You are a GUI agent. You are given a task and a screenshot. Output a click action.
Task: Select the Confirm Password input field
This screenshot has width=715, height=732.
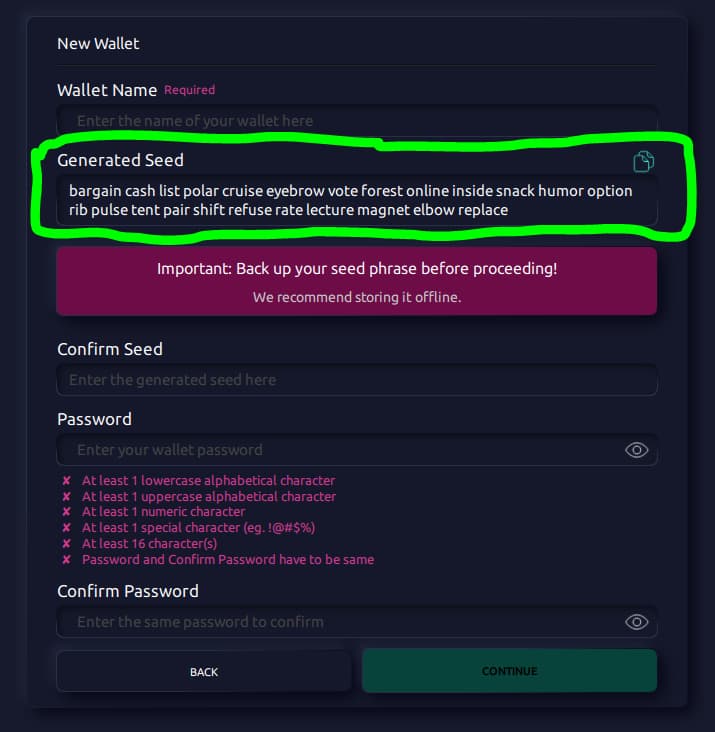357,622
